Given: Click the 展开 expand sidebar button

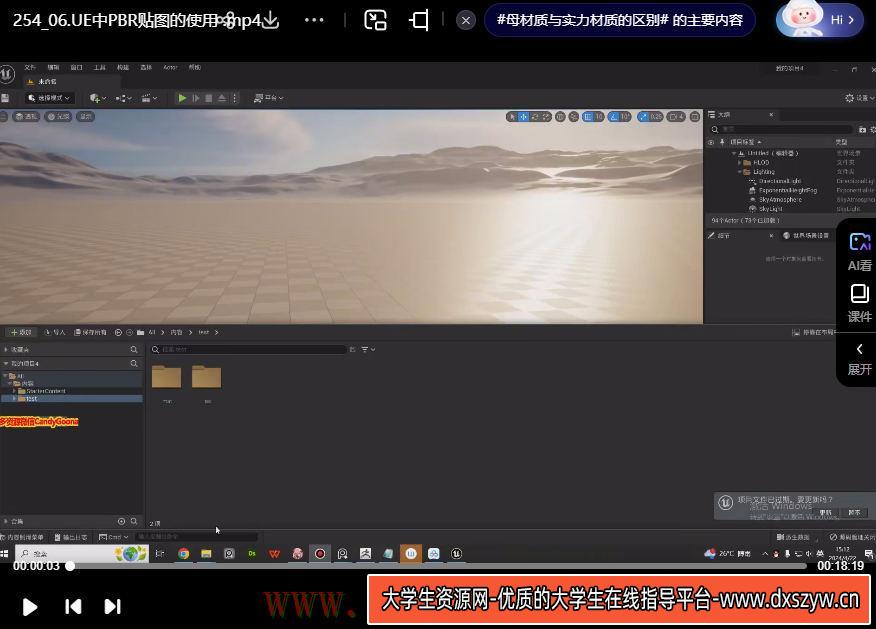Looking at the screenshot, I should pyautogui.click(x=859, y=360).
